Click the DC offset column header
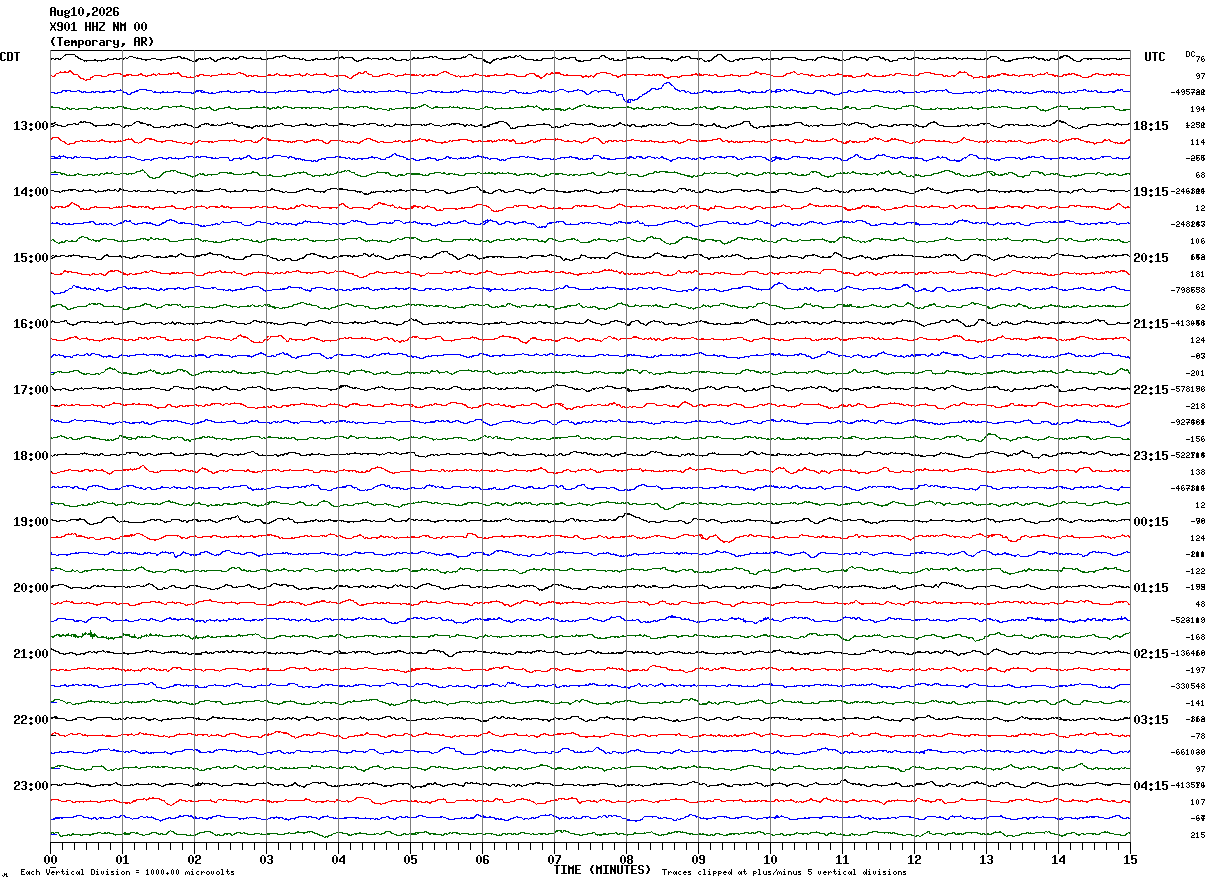The width and height of the screenshot is (1210, 886). (x=1190, y=54)
